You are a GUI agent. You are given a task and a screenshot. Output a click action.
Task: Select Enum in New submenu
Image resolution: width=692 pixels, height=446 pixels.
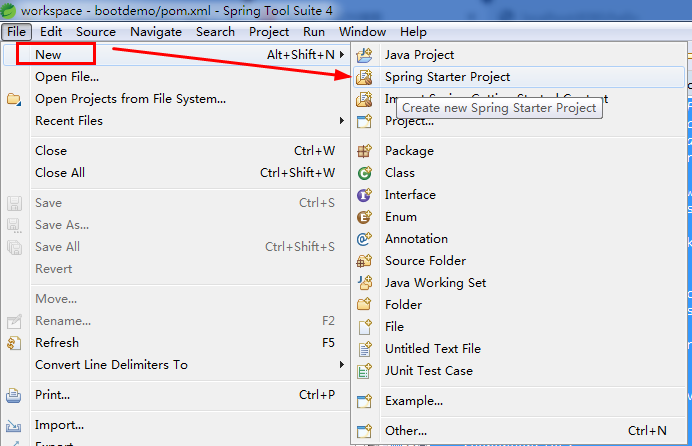pos(519,217)
